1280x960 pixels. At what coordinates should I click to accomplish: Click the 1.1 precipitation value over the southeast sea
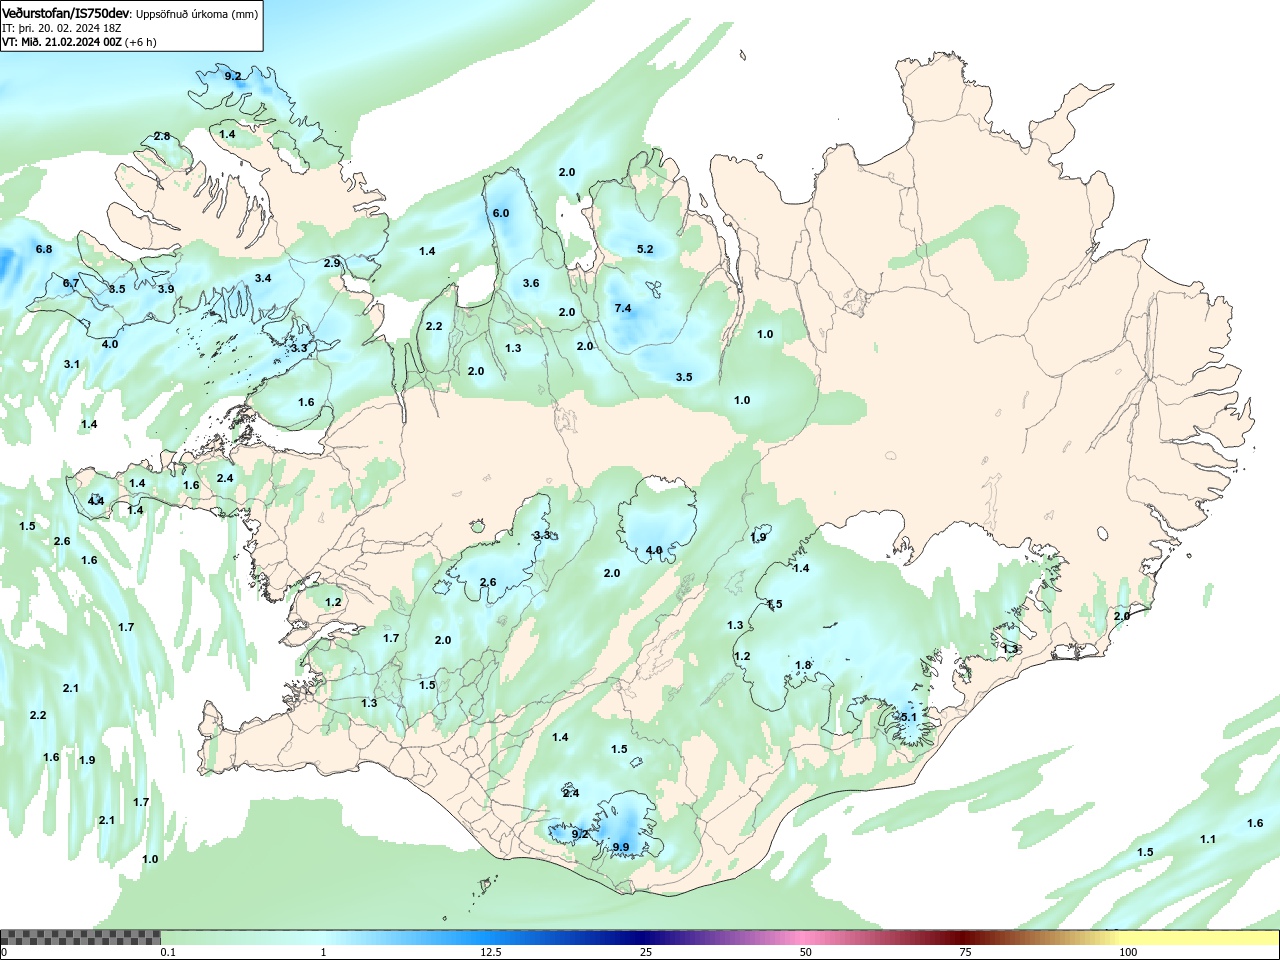1208,839
